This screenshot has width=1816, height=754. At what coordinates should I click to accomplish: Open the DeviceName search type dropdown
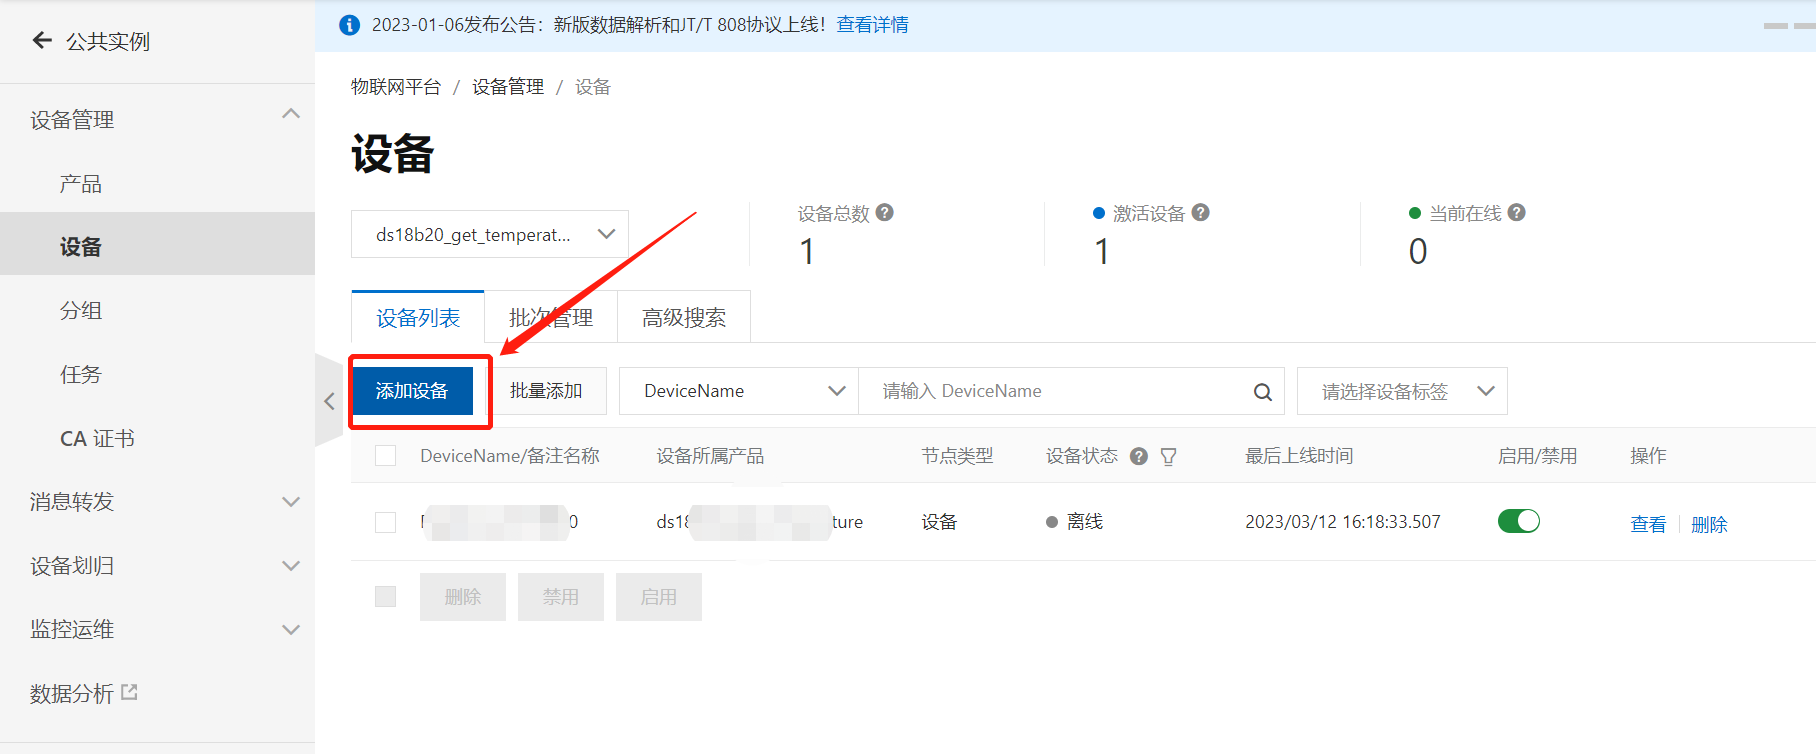(739, 391)
